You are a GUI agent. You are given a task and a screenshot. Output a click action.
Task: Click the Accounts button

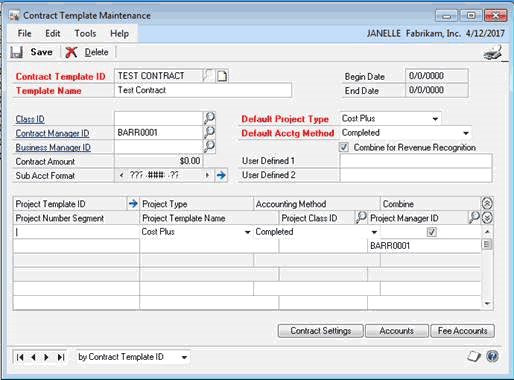[396, 331]
